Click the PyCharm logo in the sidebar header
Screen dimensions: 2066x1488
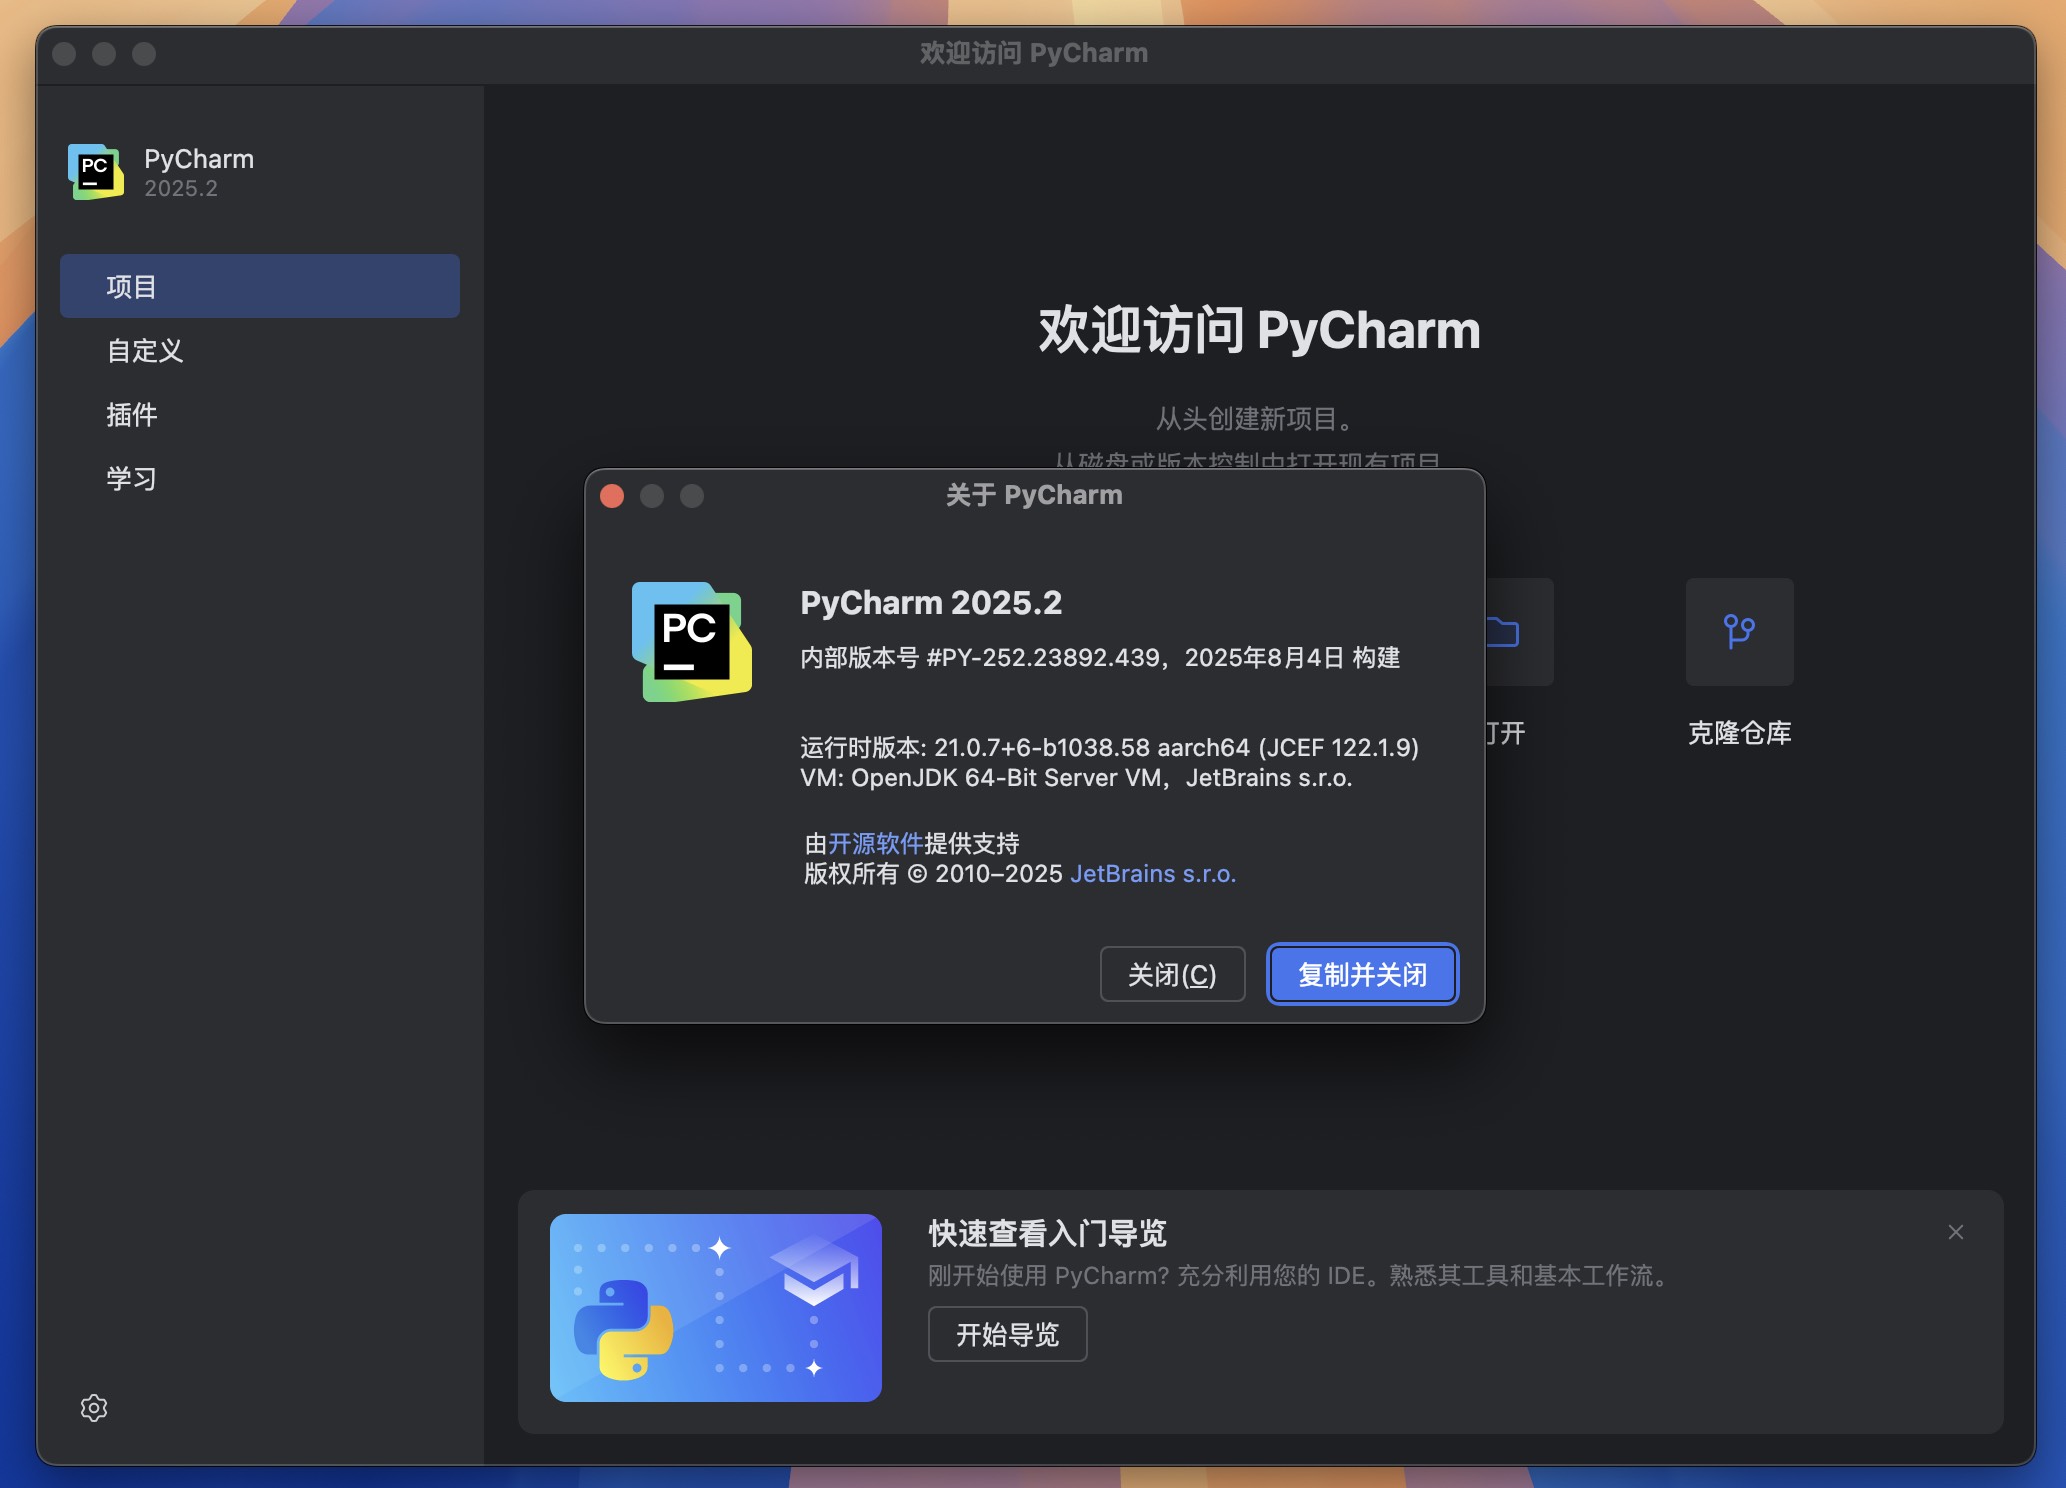[x=96, y=172]
